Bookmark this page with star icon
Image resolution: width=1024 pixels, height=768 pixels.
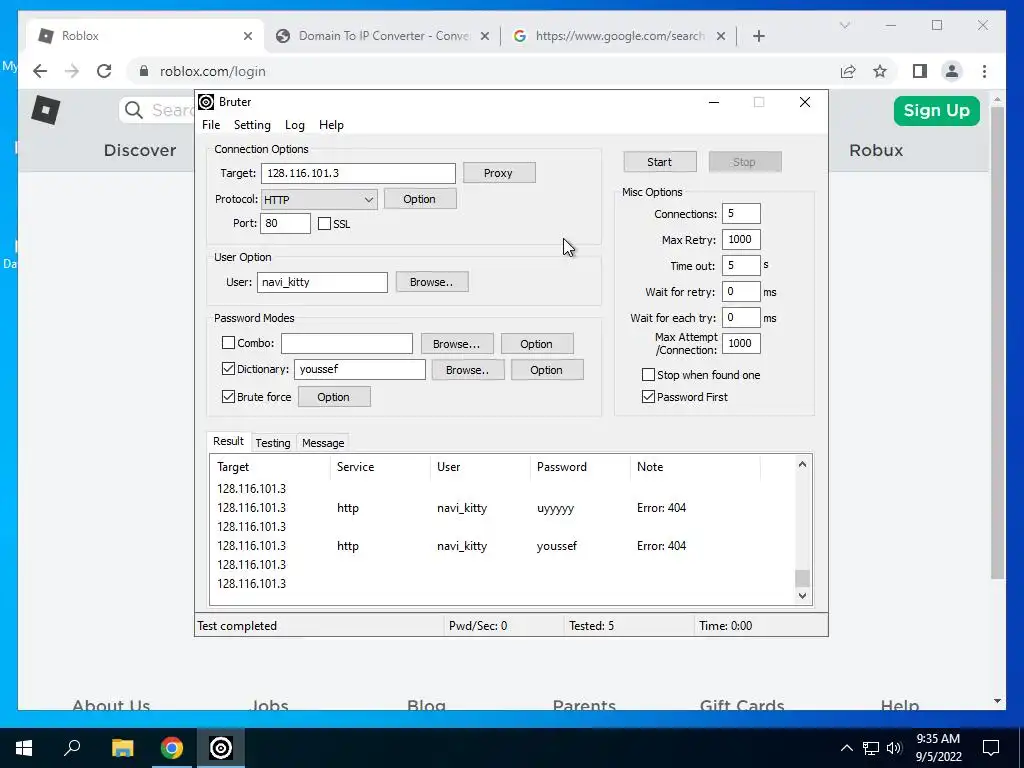(880, 71)
